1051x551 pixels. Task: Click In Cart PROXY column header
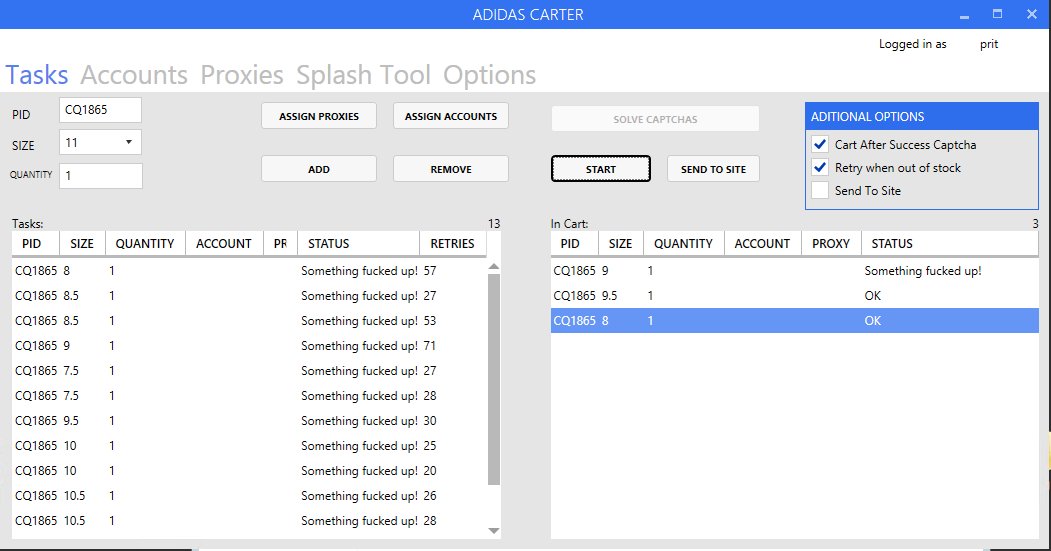click(831, 243)
